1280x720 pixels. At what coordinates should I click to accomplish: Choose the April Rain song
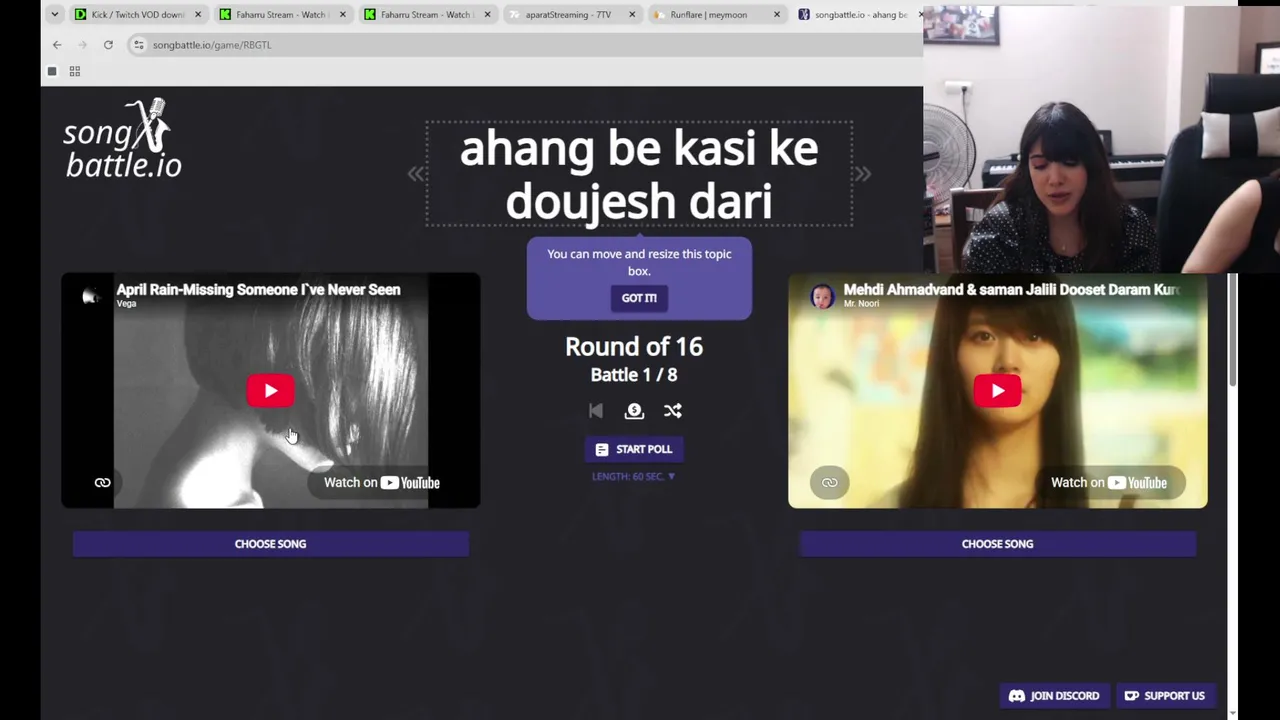click(270, 544)
